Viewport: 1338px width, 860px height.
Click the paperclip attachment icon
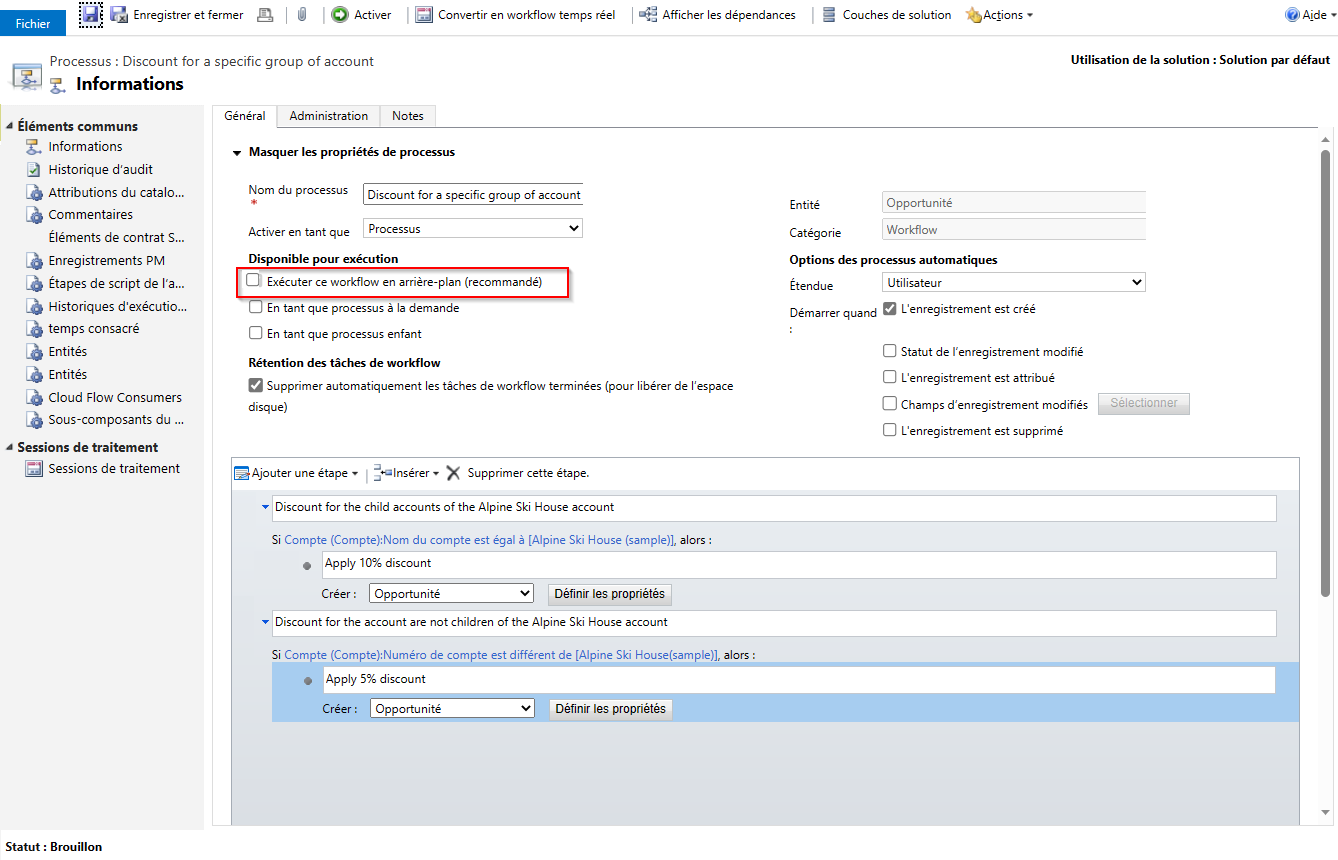click(301, 14)
